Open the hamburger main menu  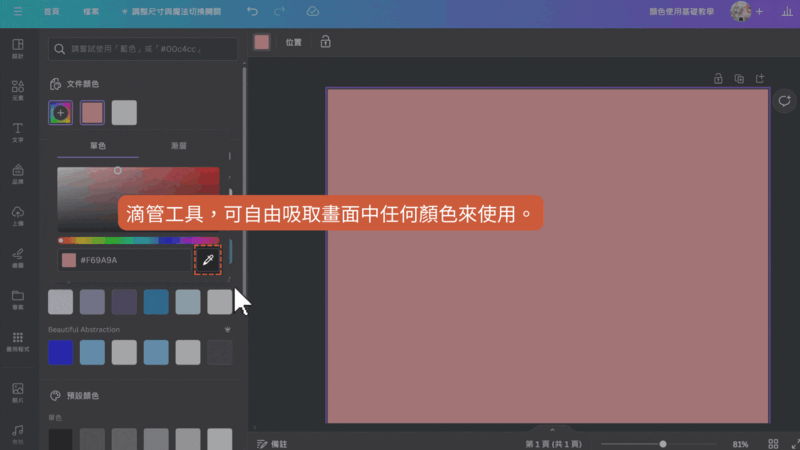click(x=17, y=12)
